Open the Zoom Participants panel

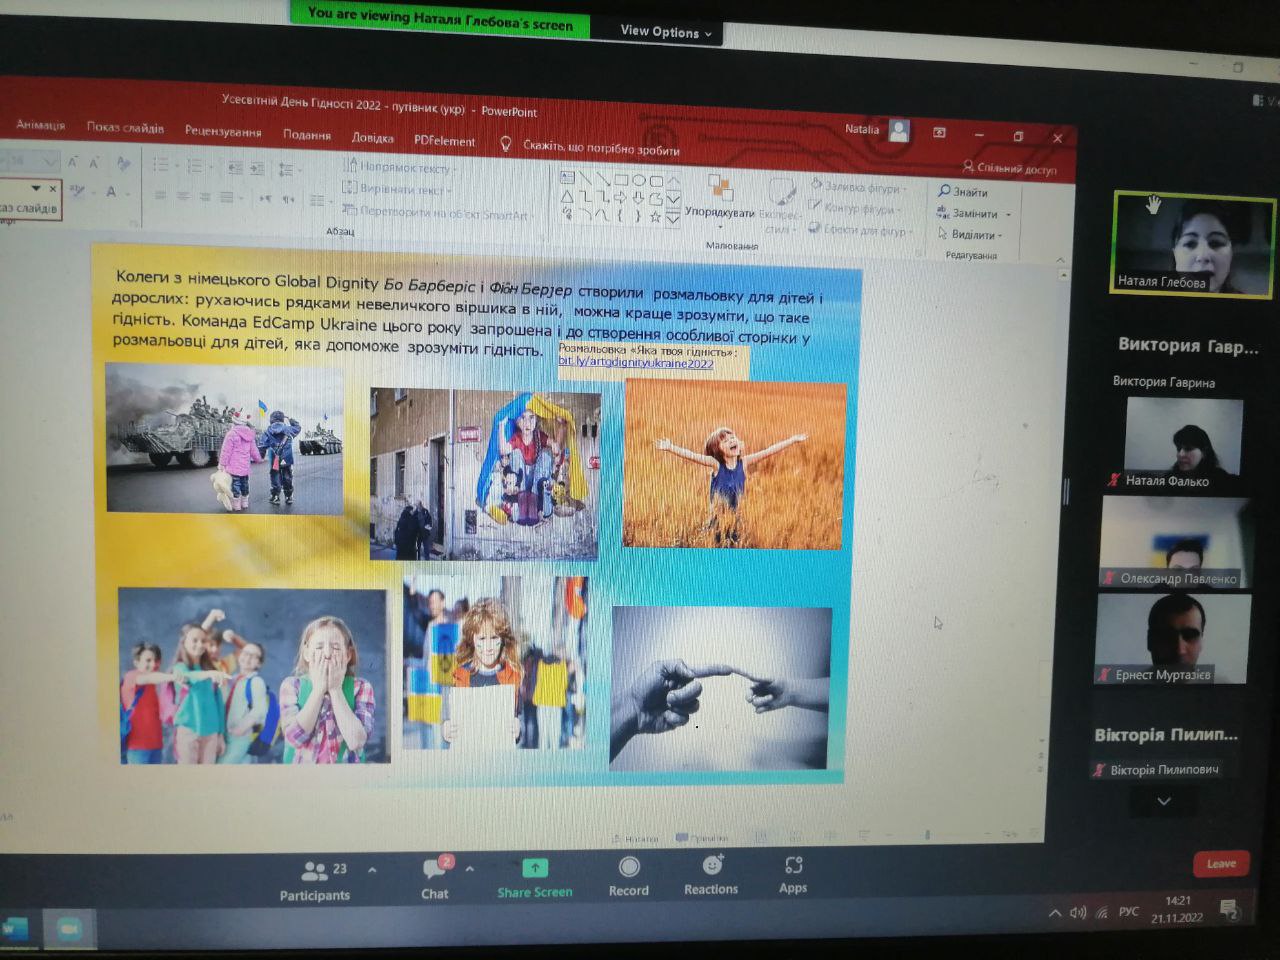click(x=315, y=871)
